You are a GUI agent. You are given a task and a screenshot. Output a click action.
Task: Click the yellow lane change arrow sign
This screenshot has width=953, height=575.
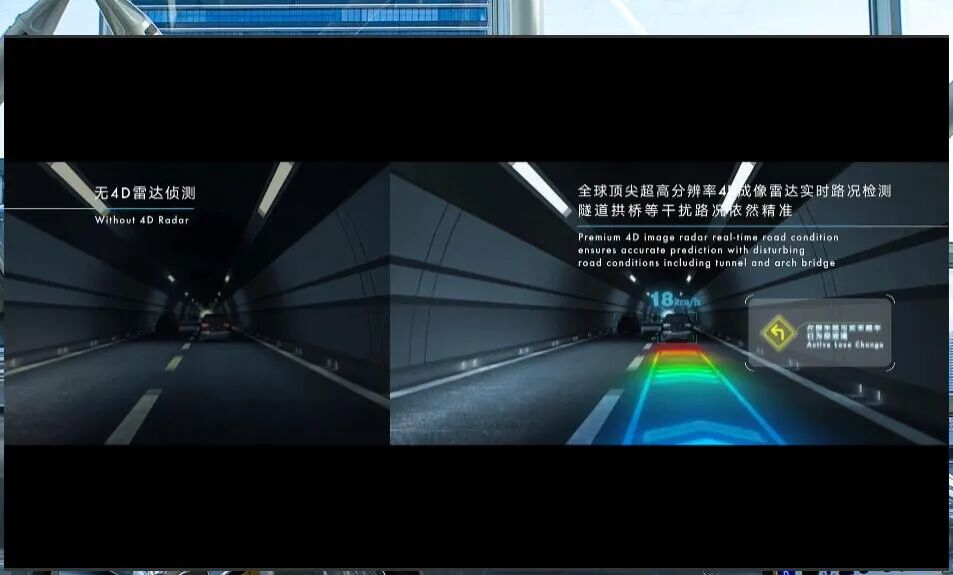pyautogui.click(x=778, y=332)
